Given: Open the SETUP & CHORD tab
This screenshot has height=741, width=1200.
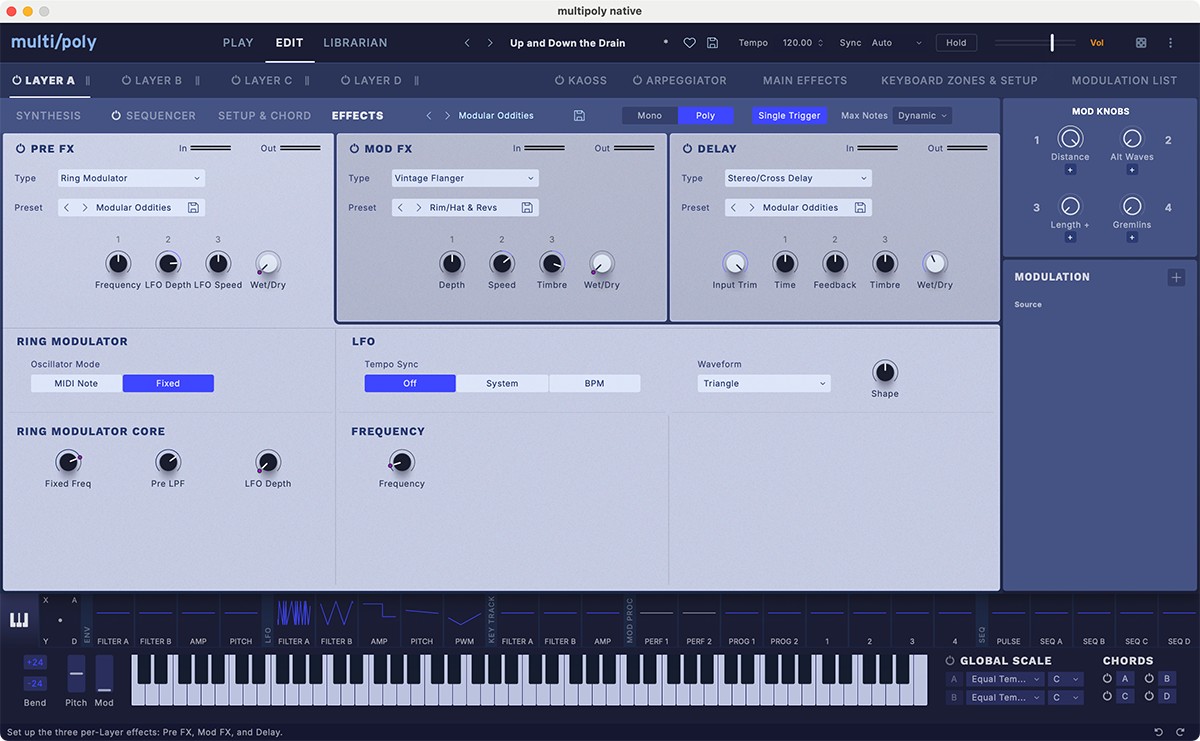Looking at the screenshot, I should point(265,116).
